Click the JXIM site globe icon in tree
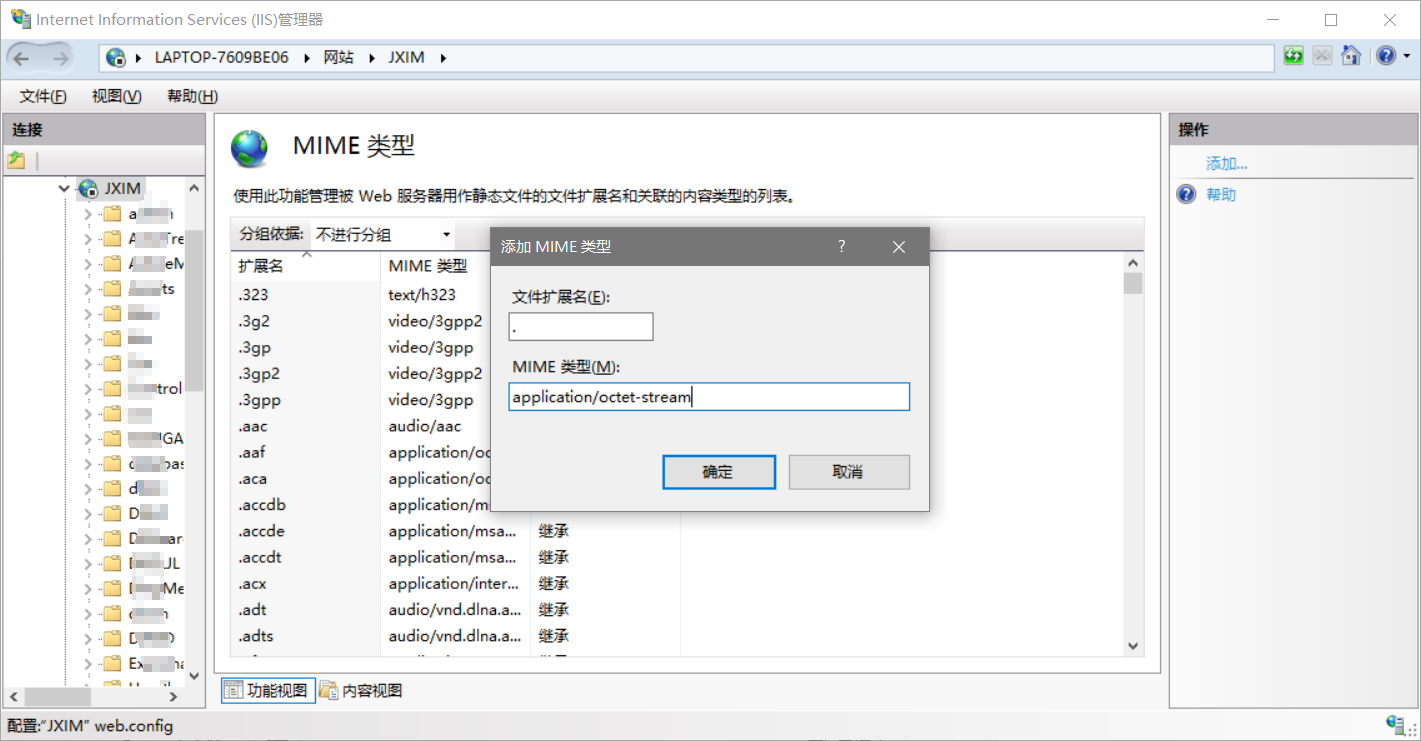 coord(88,188)
